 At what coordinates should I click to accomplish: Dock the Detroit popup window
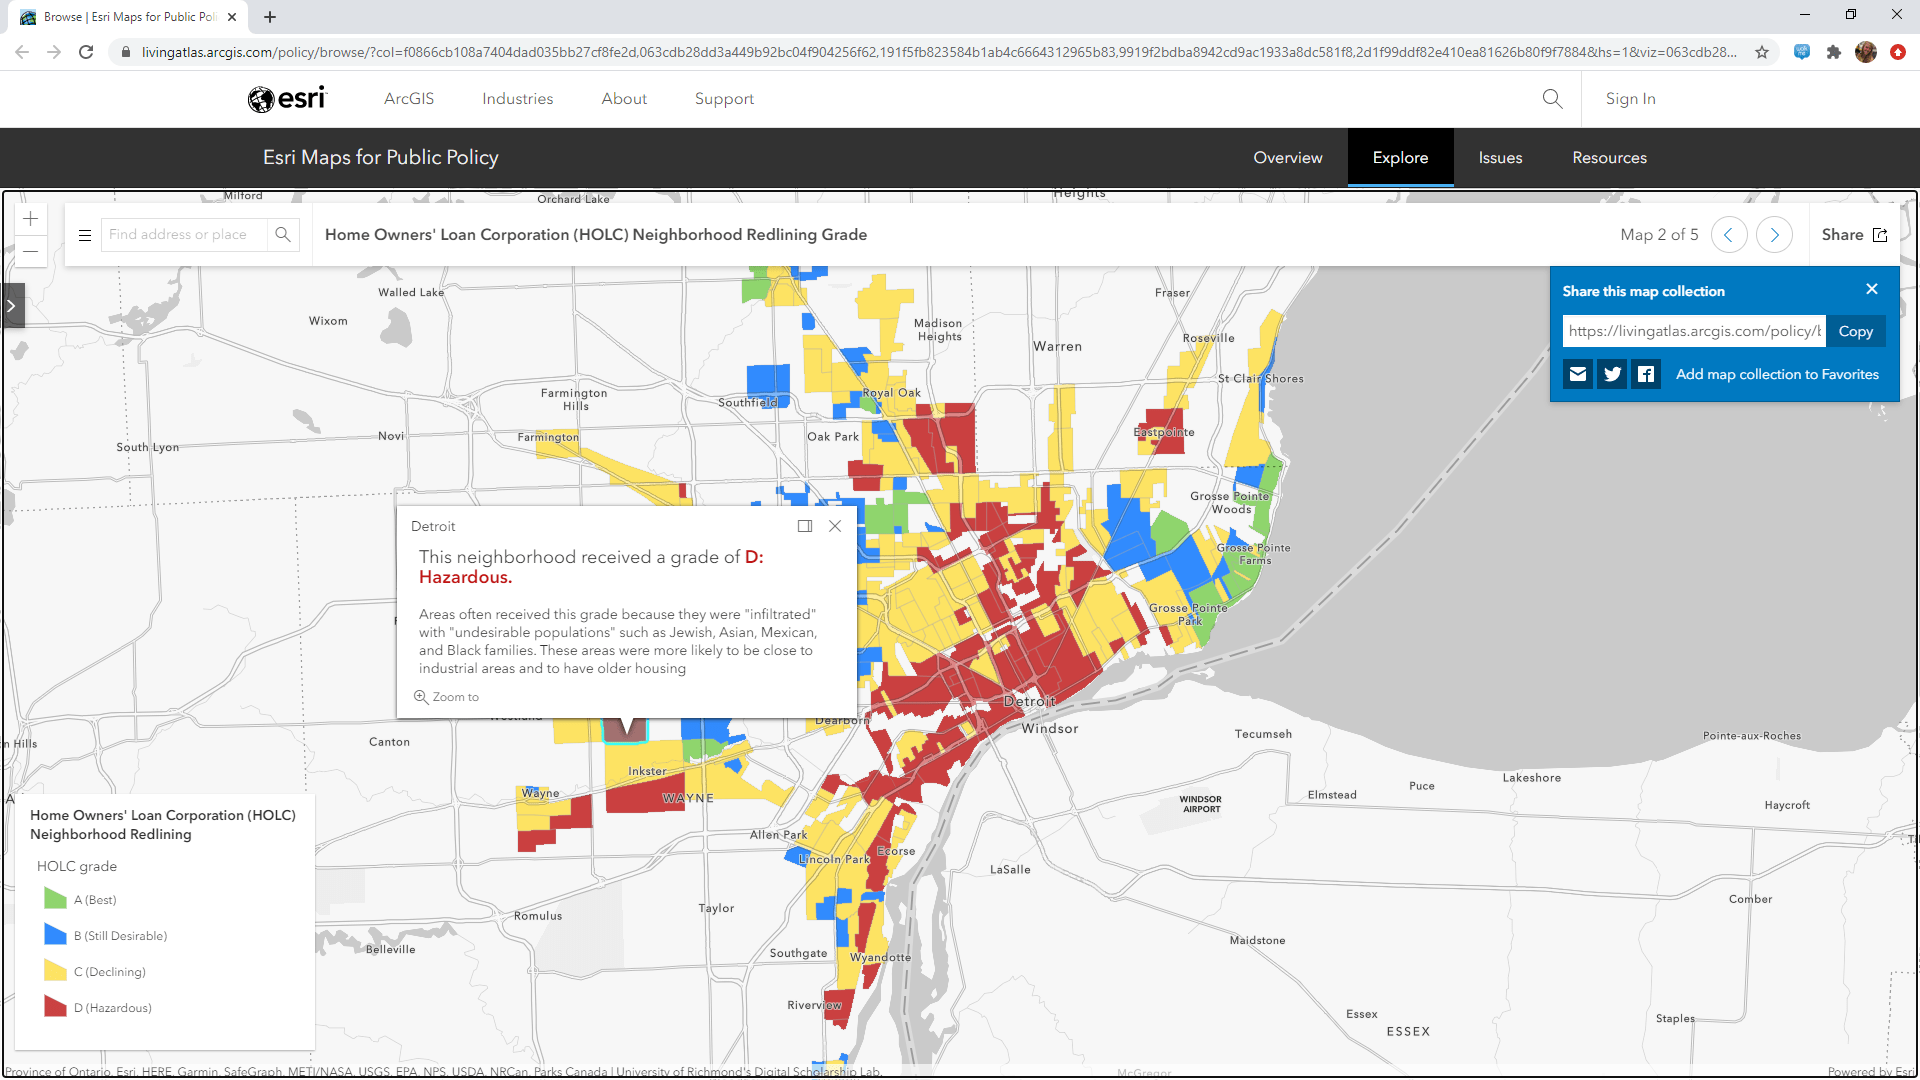805,526
